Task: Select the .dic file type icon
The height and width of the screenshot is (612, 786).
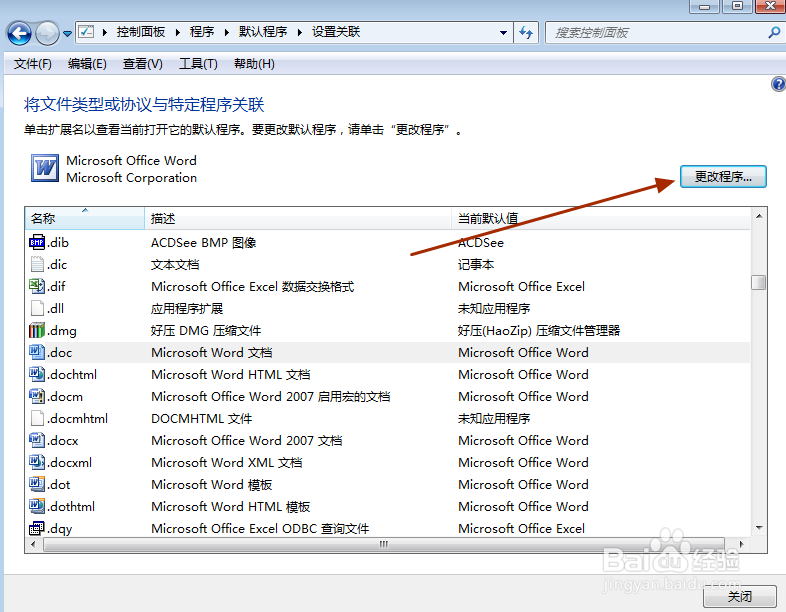Action: 37,264
